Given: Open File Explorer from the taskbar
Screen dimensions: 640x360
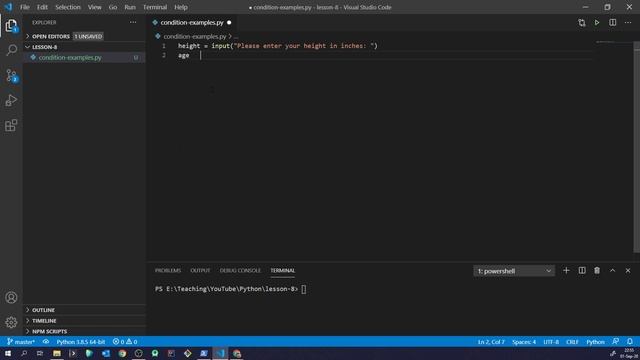Looking at the screenshot, I should 57,353.
